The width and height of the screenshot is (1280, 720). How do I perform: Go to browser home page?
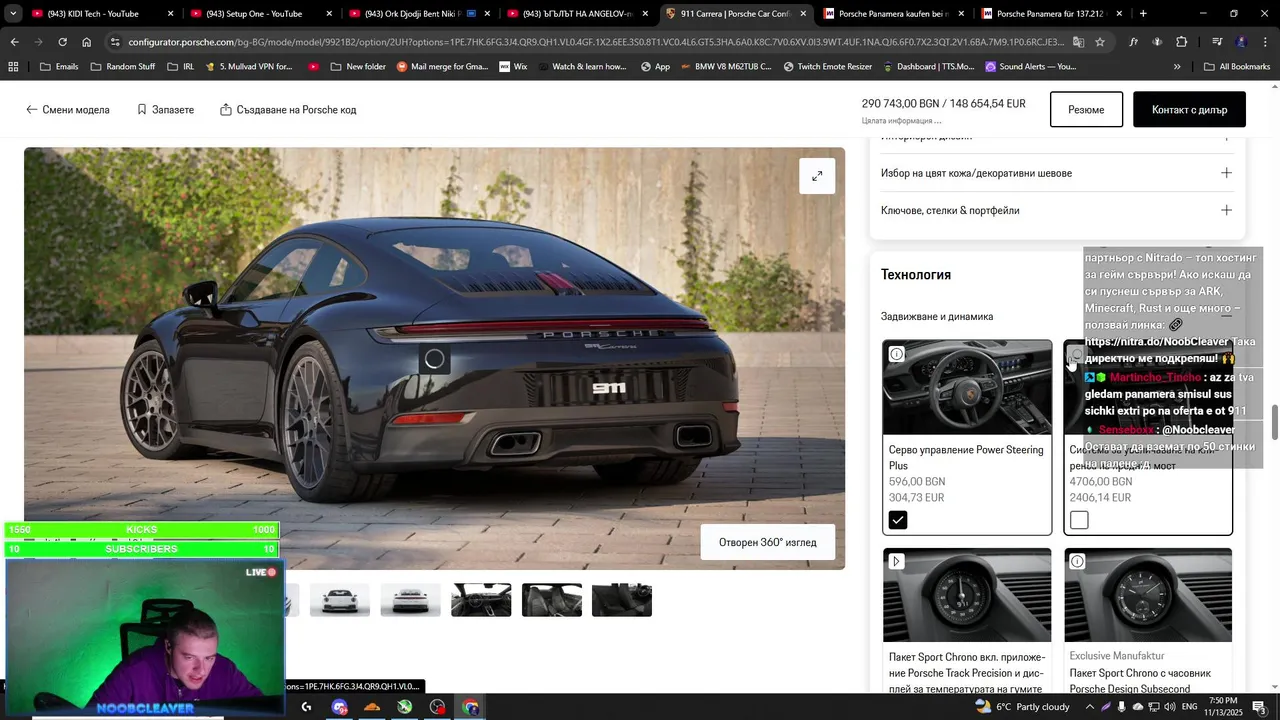(x=87, y=42)
